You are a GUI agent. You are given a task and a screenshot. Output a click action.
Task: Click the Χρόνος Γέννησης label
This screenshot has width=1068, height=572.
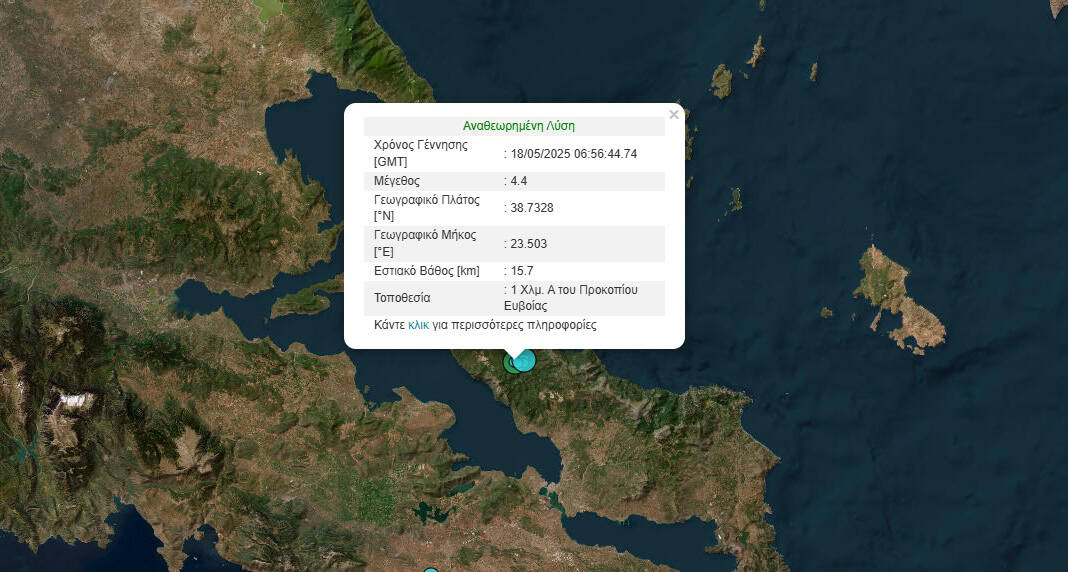click(420, 145)
